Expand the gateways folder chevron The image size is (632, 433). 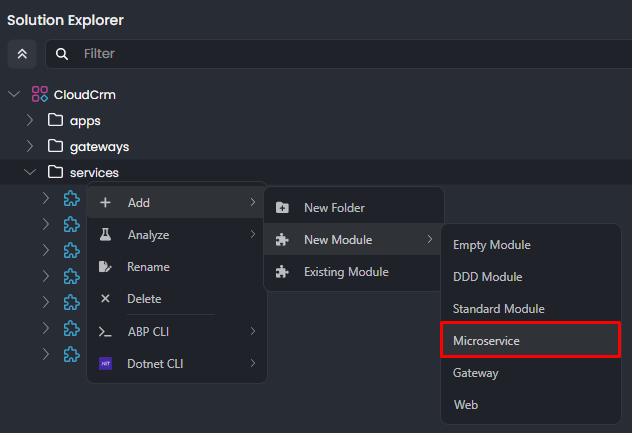tap(30, 146)
